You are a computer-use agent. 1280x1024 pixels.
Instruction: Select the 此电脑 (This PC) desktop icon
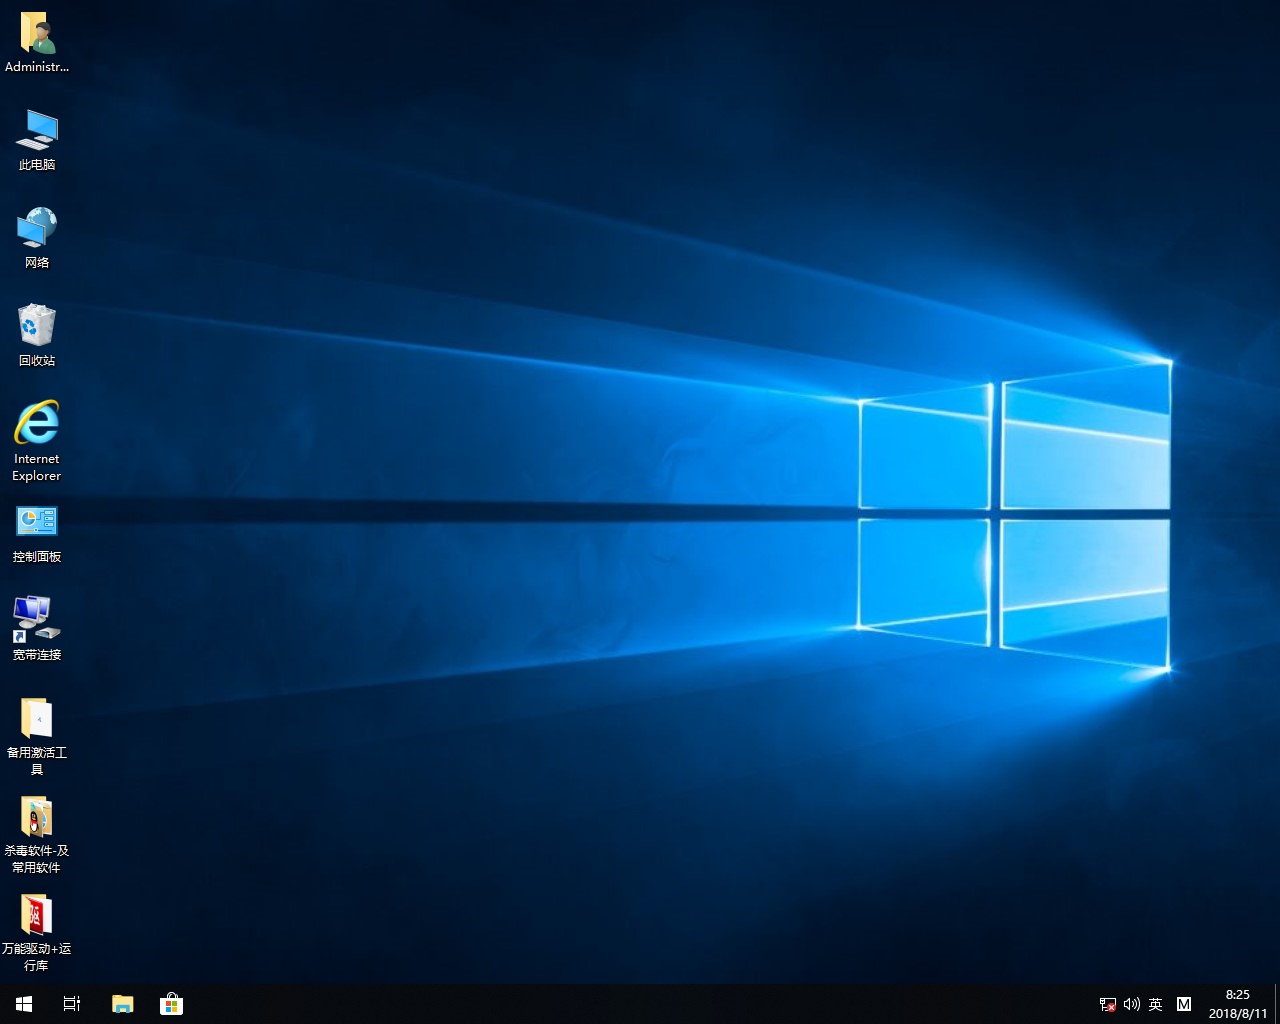(37, 140)
